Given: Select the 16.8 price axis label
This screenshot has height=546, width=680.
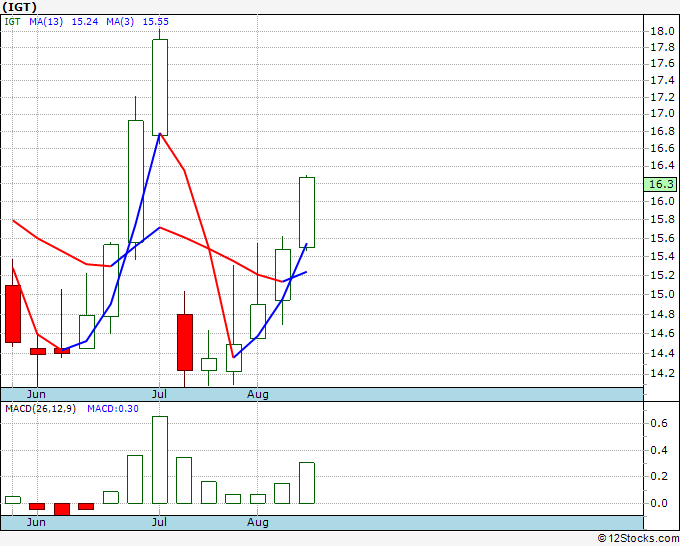Looking at the screenshot, I should pyautogui.click(x=662, y=131).
